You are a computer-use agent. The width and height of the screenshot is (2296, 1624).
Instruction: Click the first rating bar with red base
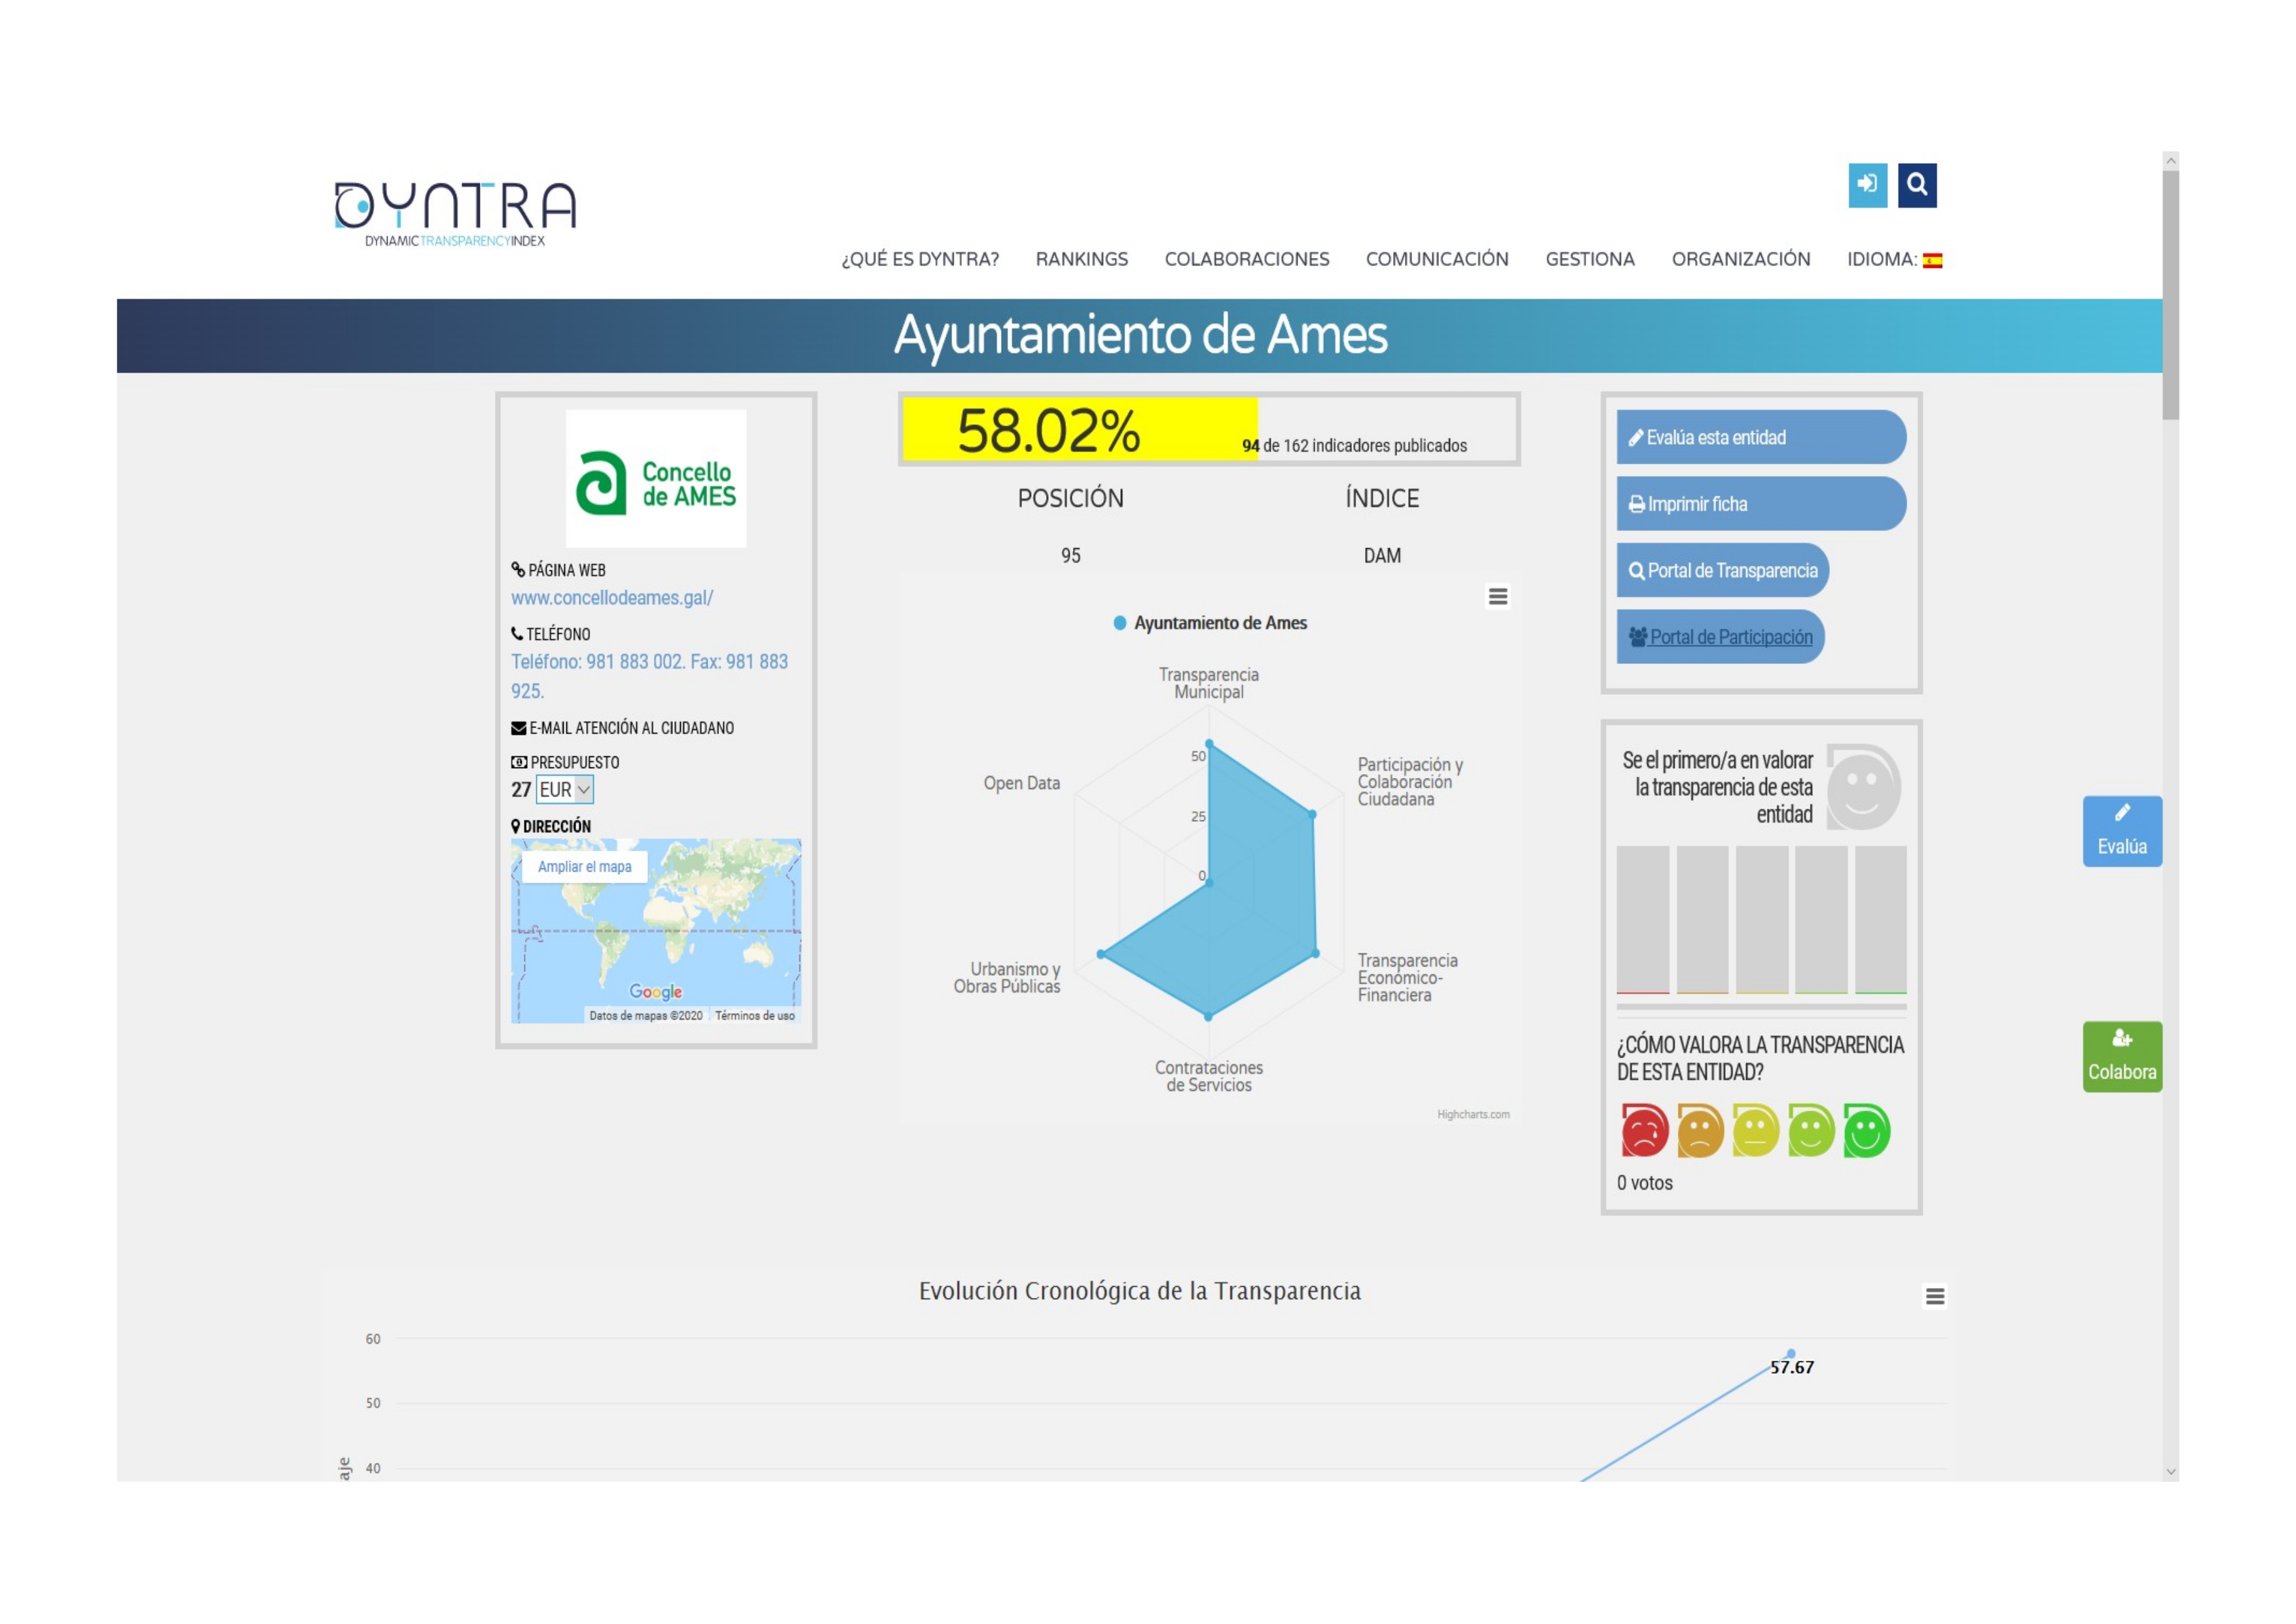(x=1642, y=920)
